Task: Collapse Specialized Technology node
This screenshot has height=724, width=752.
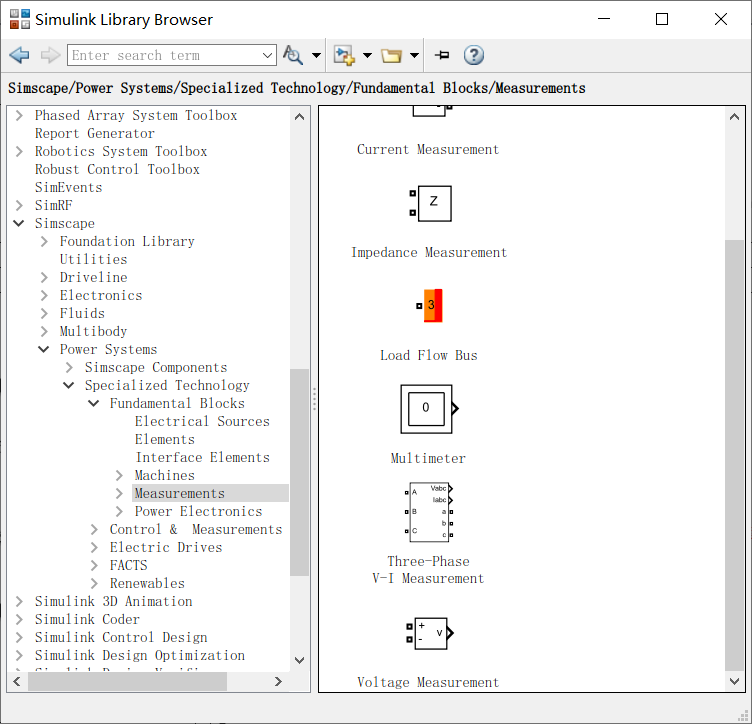Action: 69,385
